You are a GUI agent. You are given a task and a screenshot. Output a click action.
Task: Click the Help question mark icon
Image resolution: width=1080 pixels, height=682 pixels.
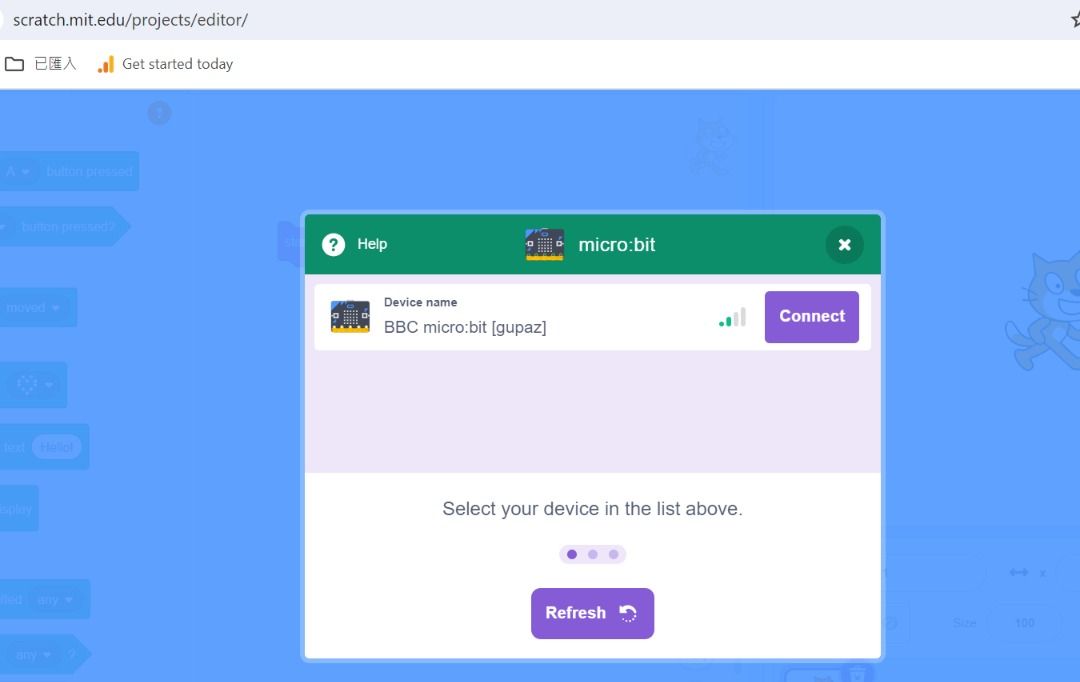[334, 244]
